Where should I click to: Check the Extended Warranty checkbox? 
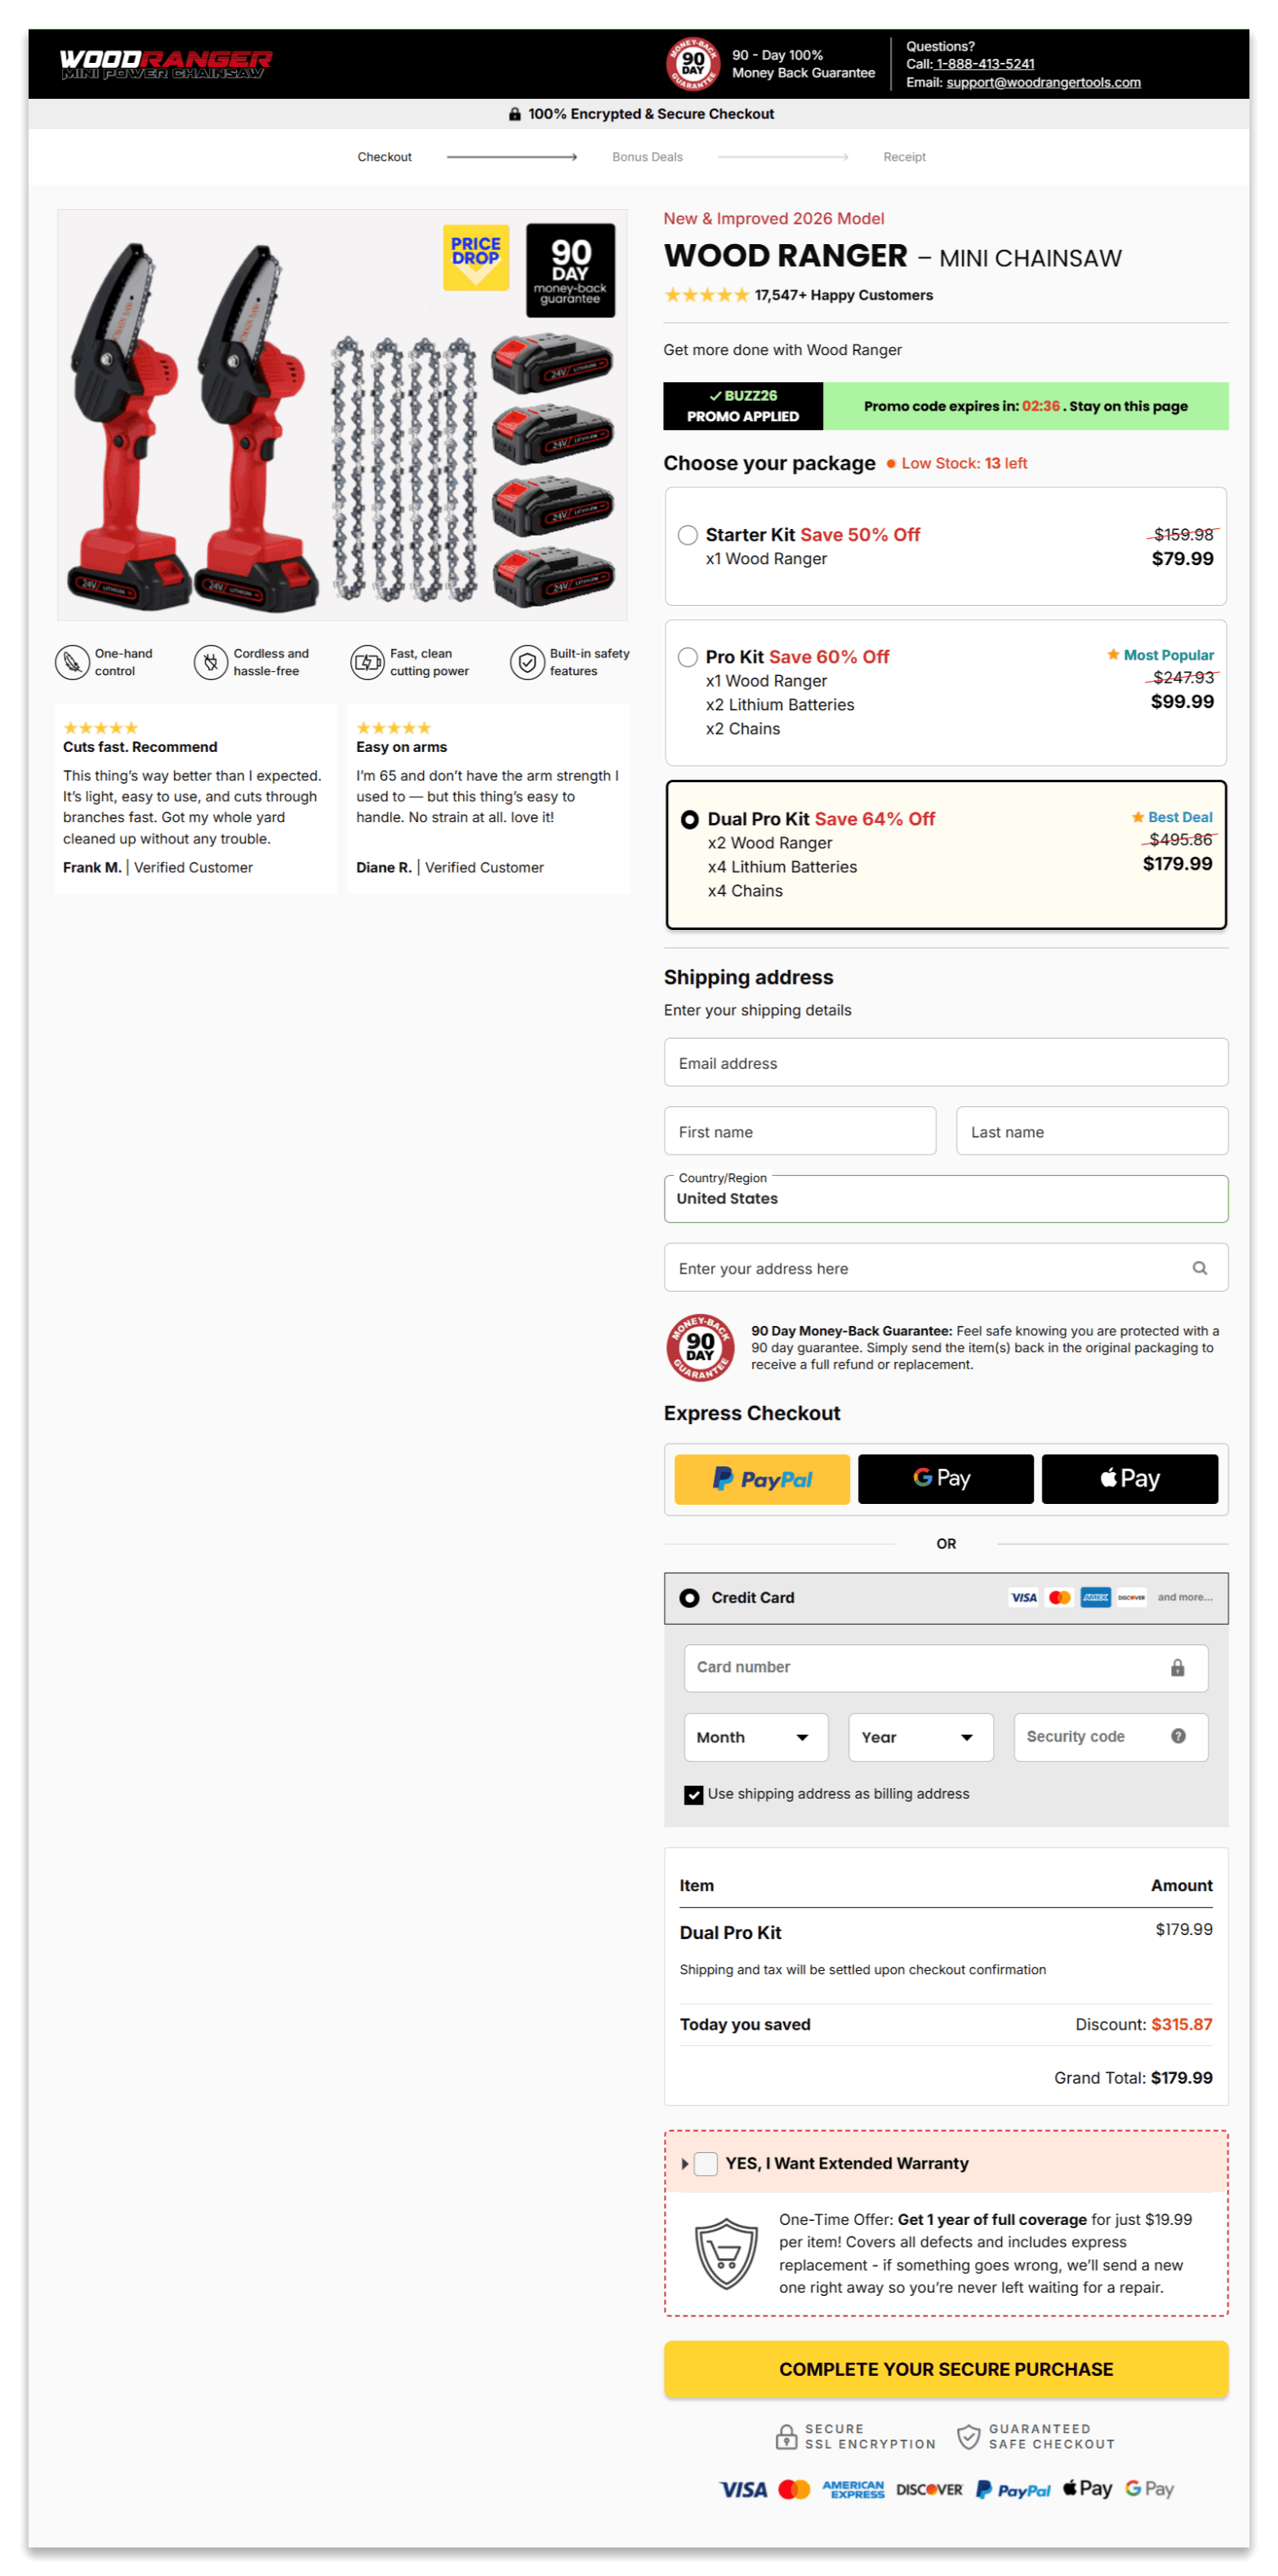coord(705,2163)
